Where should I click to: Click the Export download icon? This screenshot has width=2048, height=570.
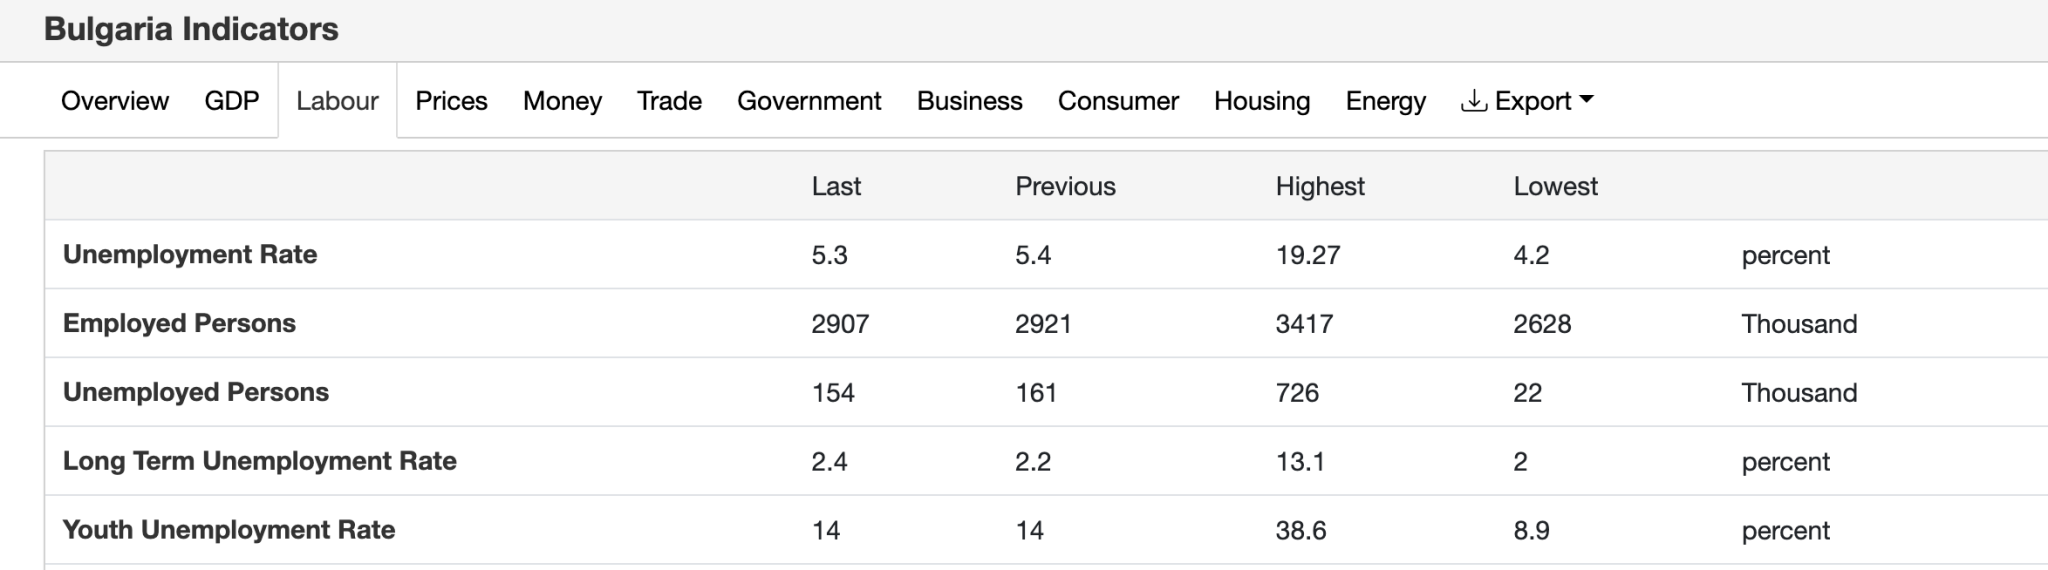pos(1474,101)
